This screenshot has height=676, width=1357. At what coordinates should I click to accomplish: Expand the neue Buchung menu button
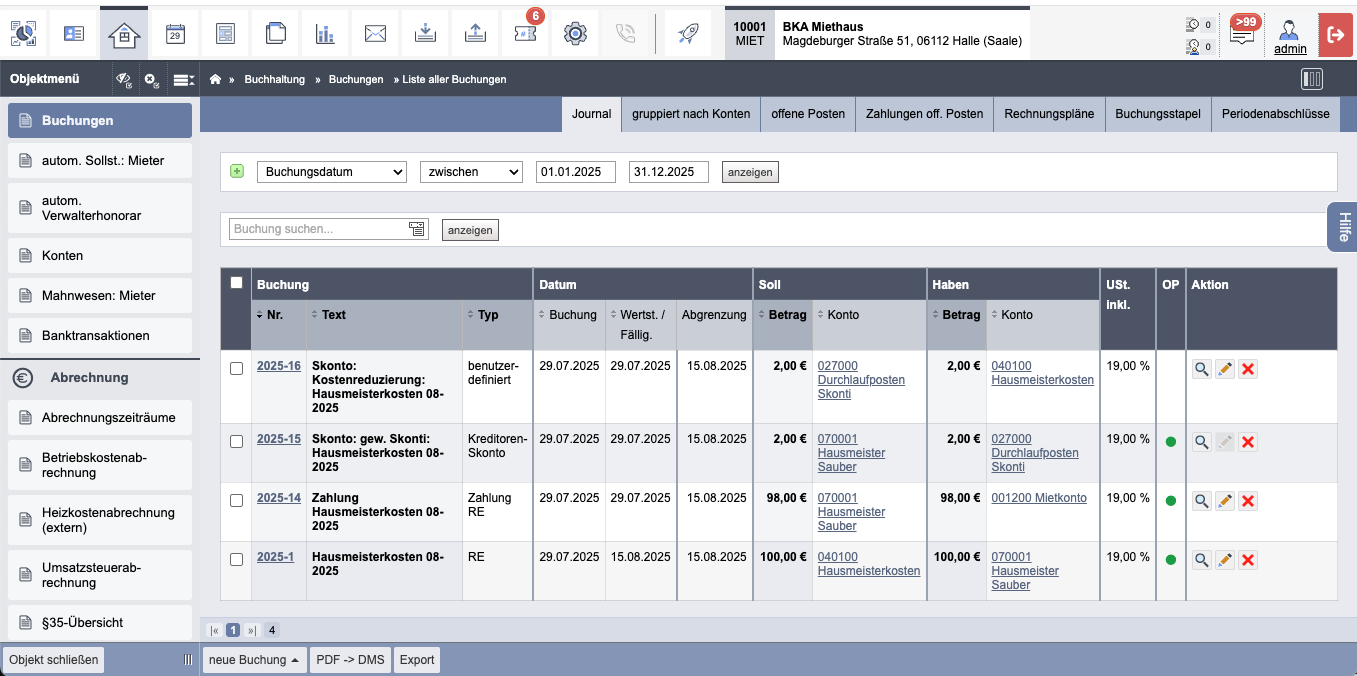[x=255, y=660]
